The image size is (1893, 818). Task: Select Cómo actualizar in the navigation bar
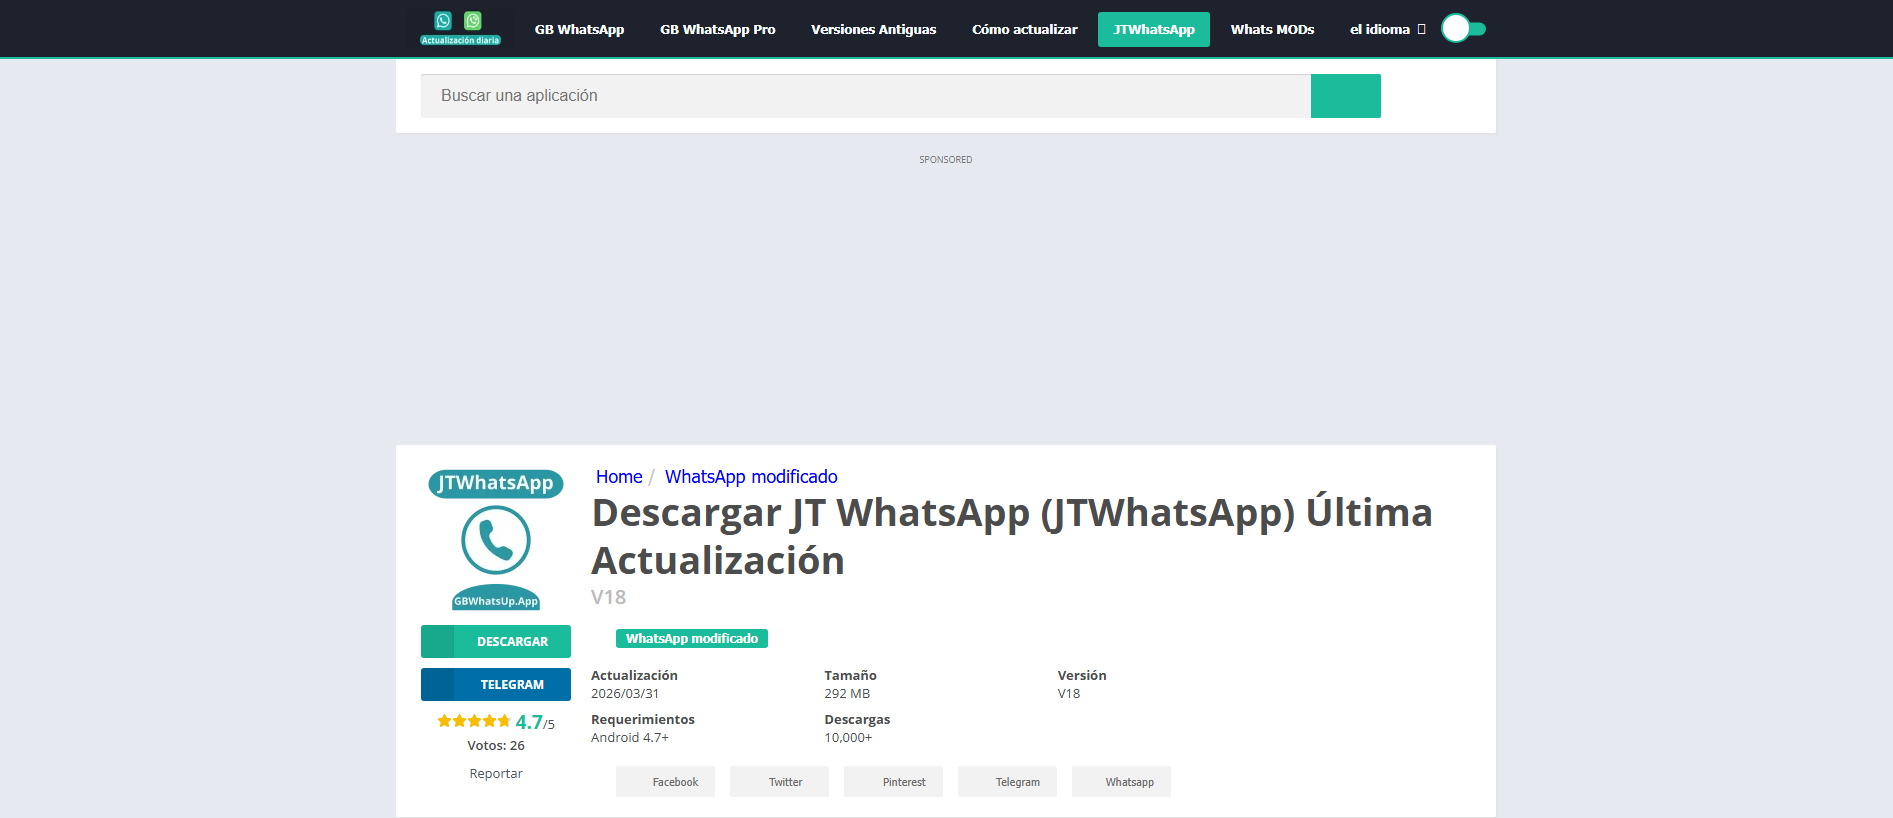coord(1024,29)
